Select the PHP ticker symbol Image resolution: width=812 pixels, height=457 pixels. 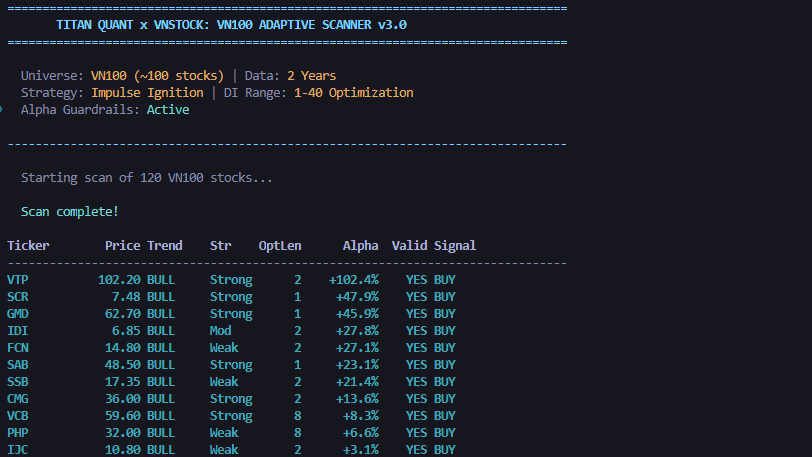point(18,433)
